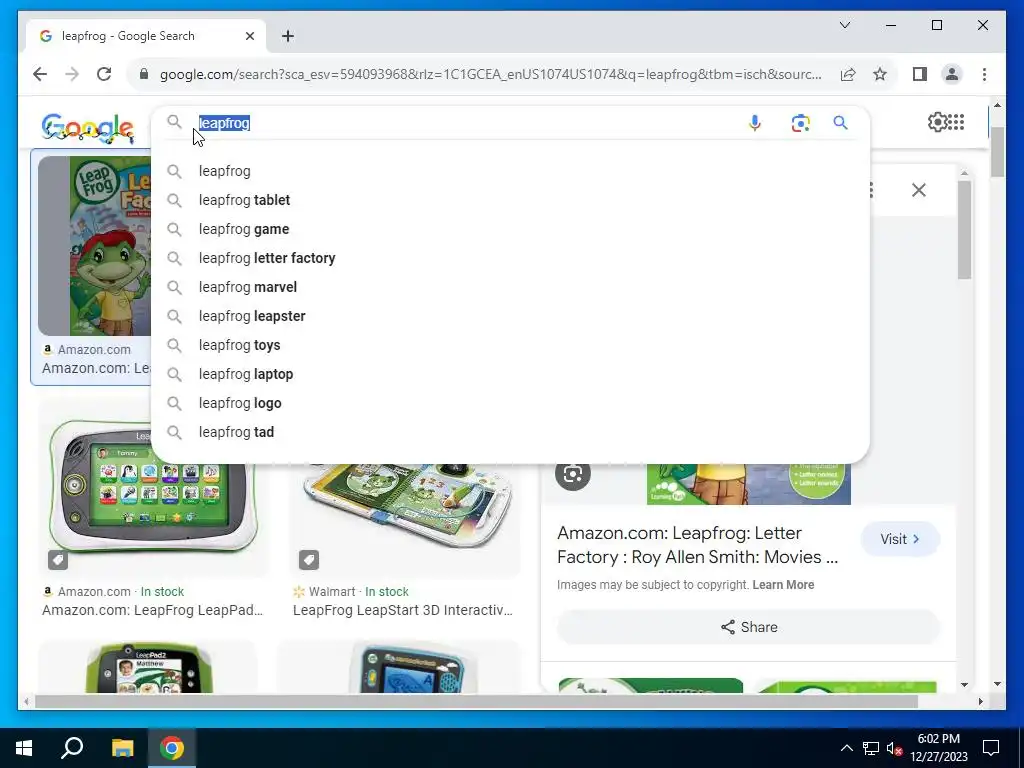Screen dimensions: 1024x768
Task: Click the horizontal scrollbar thumb
Action: pyautogui.click(x=475, y=701)
